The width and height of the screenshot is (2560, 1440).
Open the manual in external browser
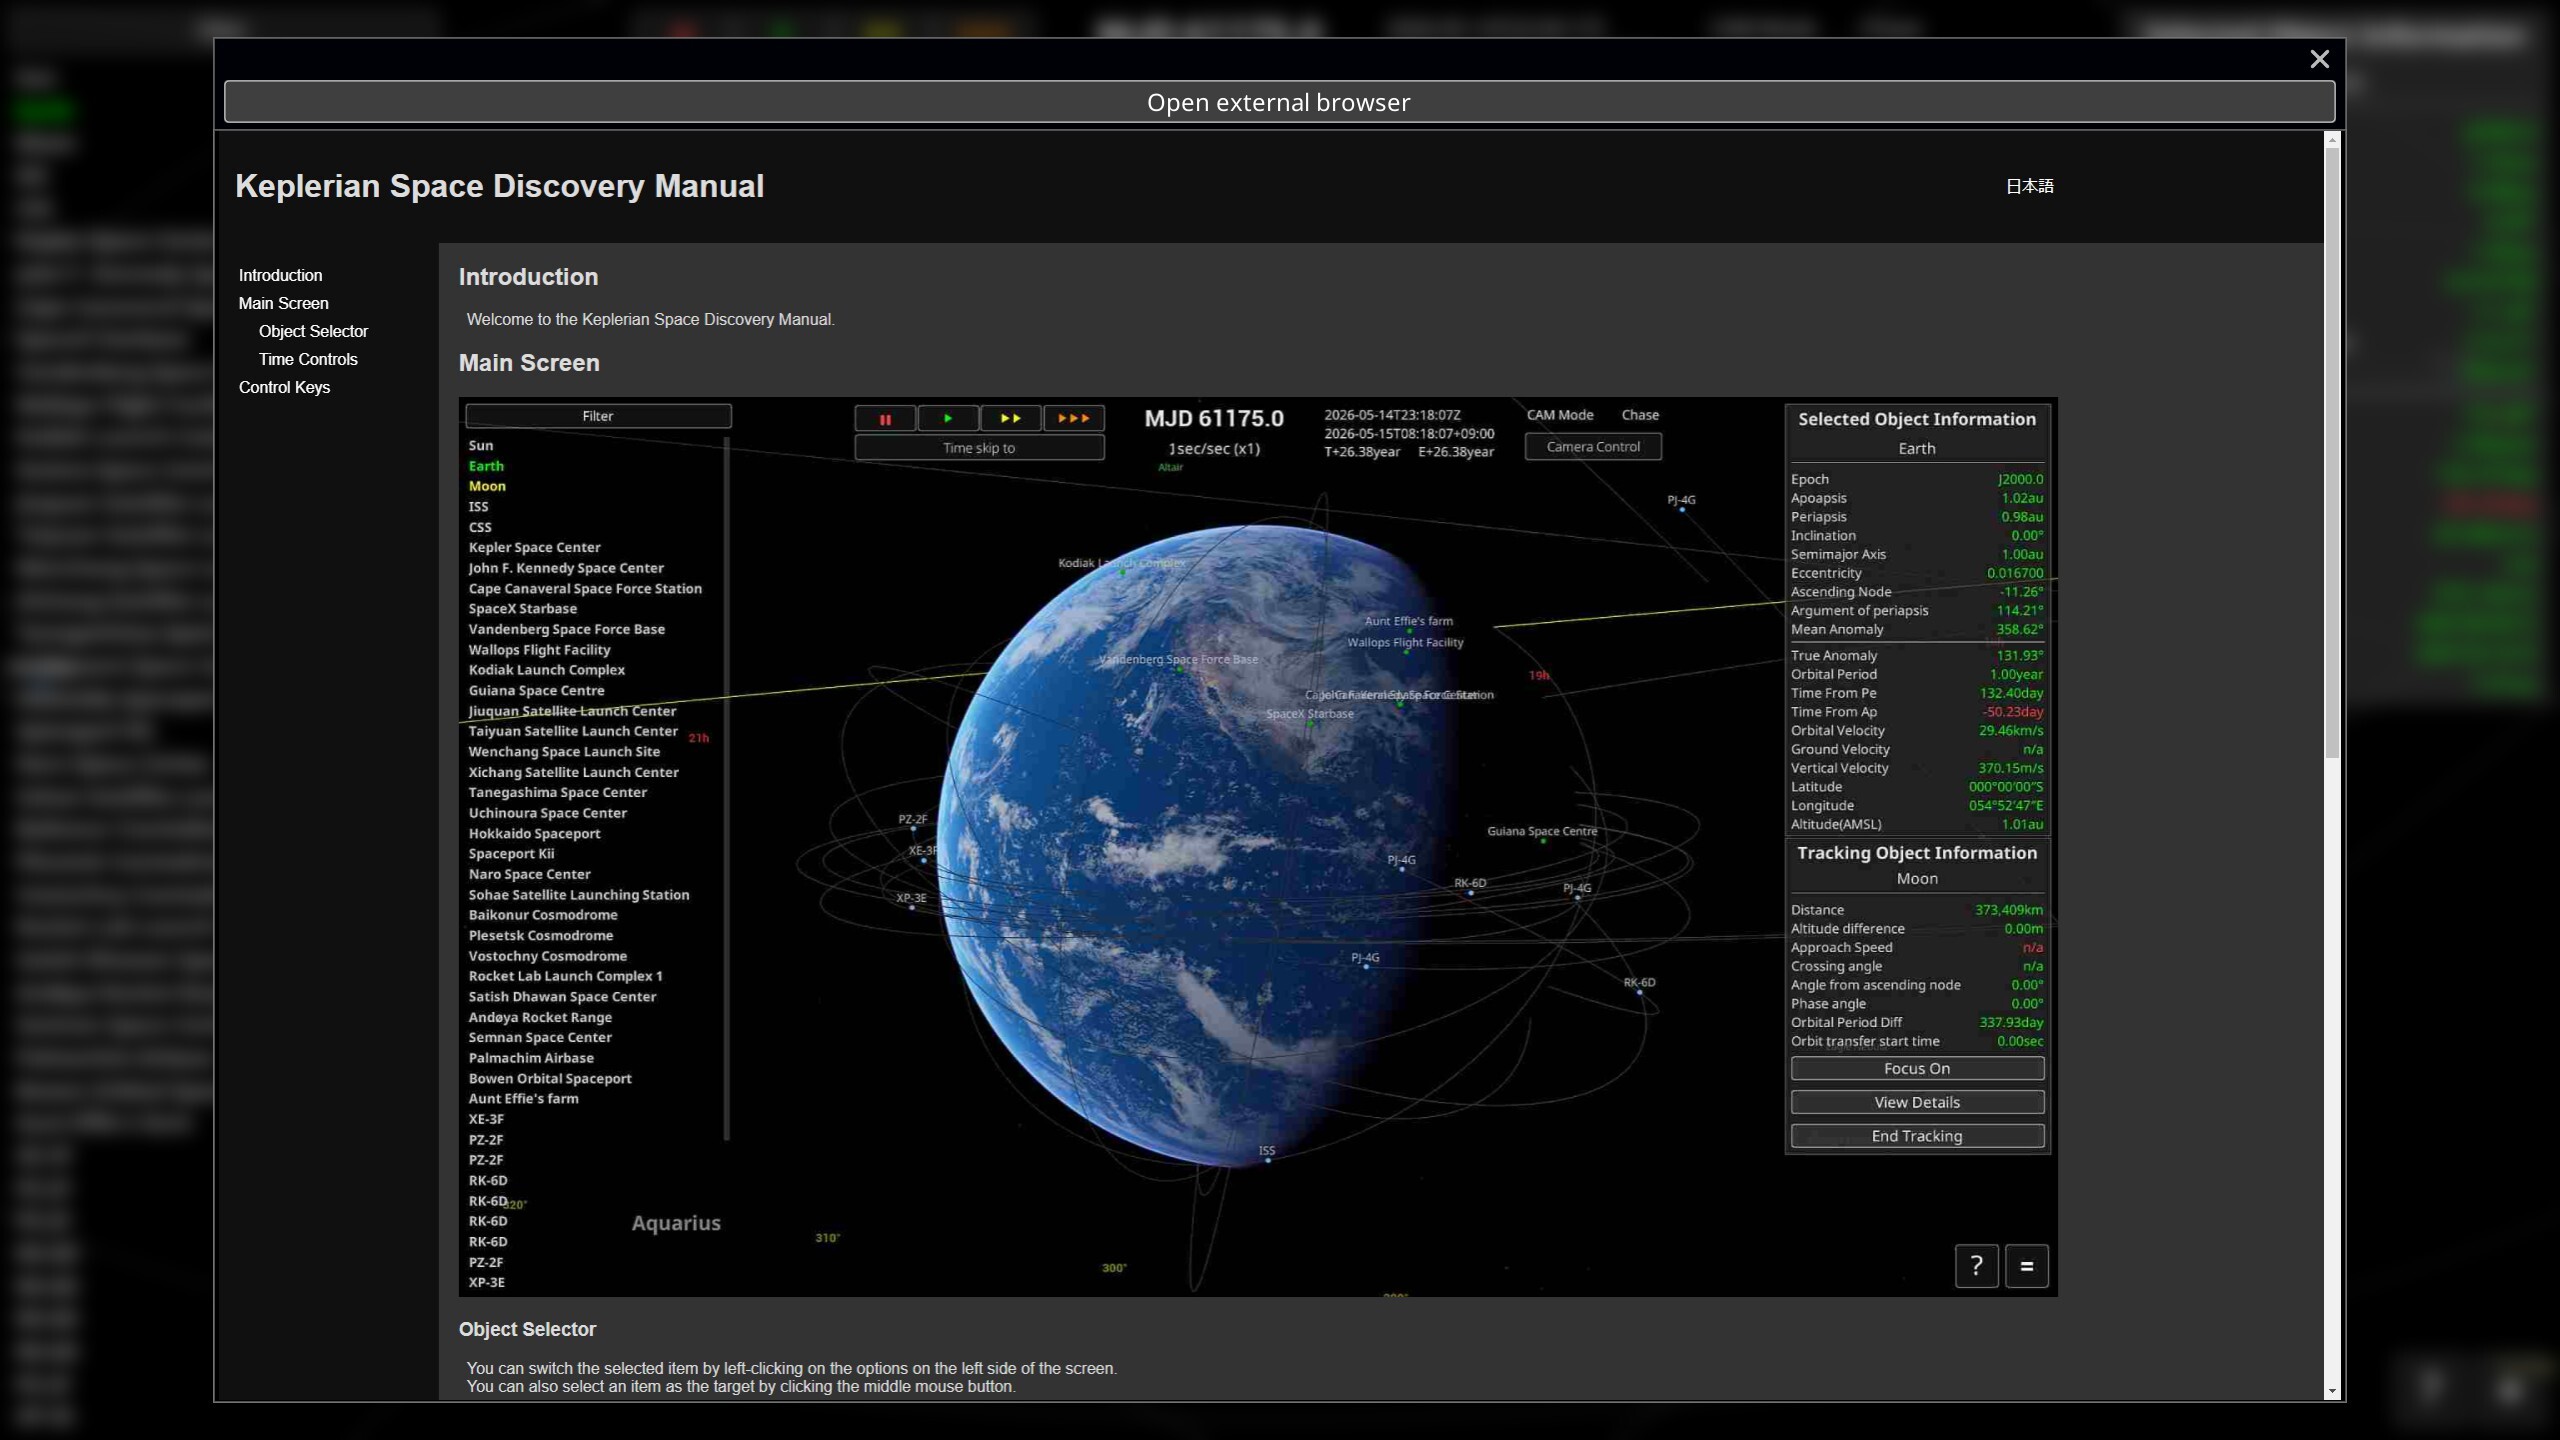(x=1279, y=102)
